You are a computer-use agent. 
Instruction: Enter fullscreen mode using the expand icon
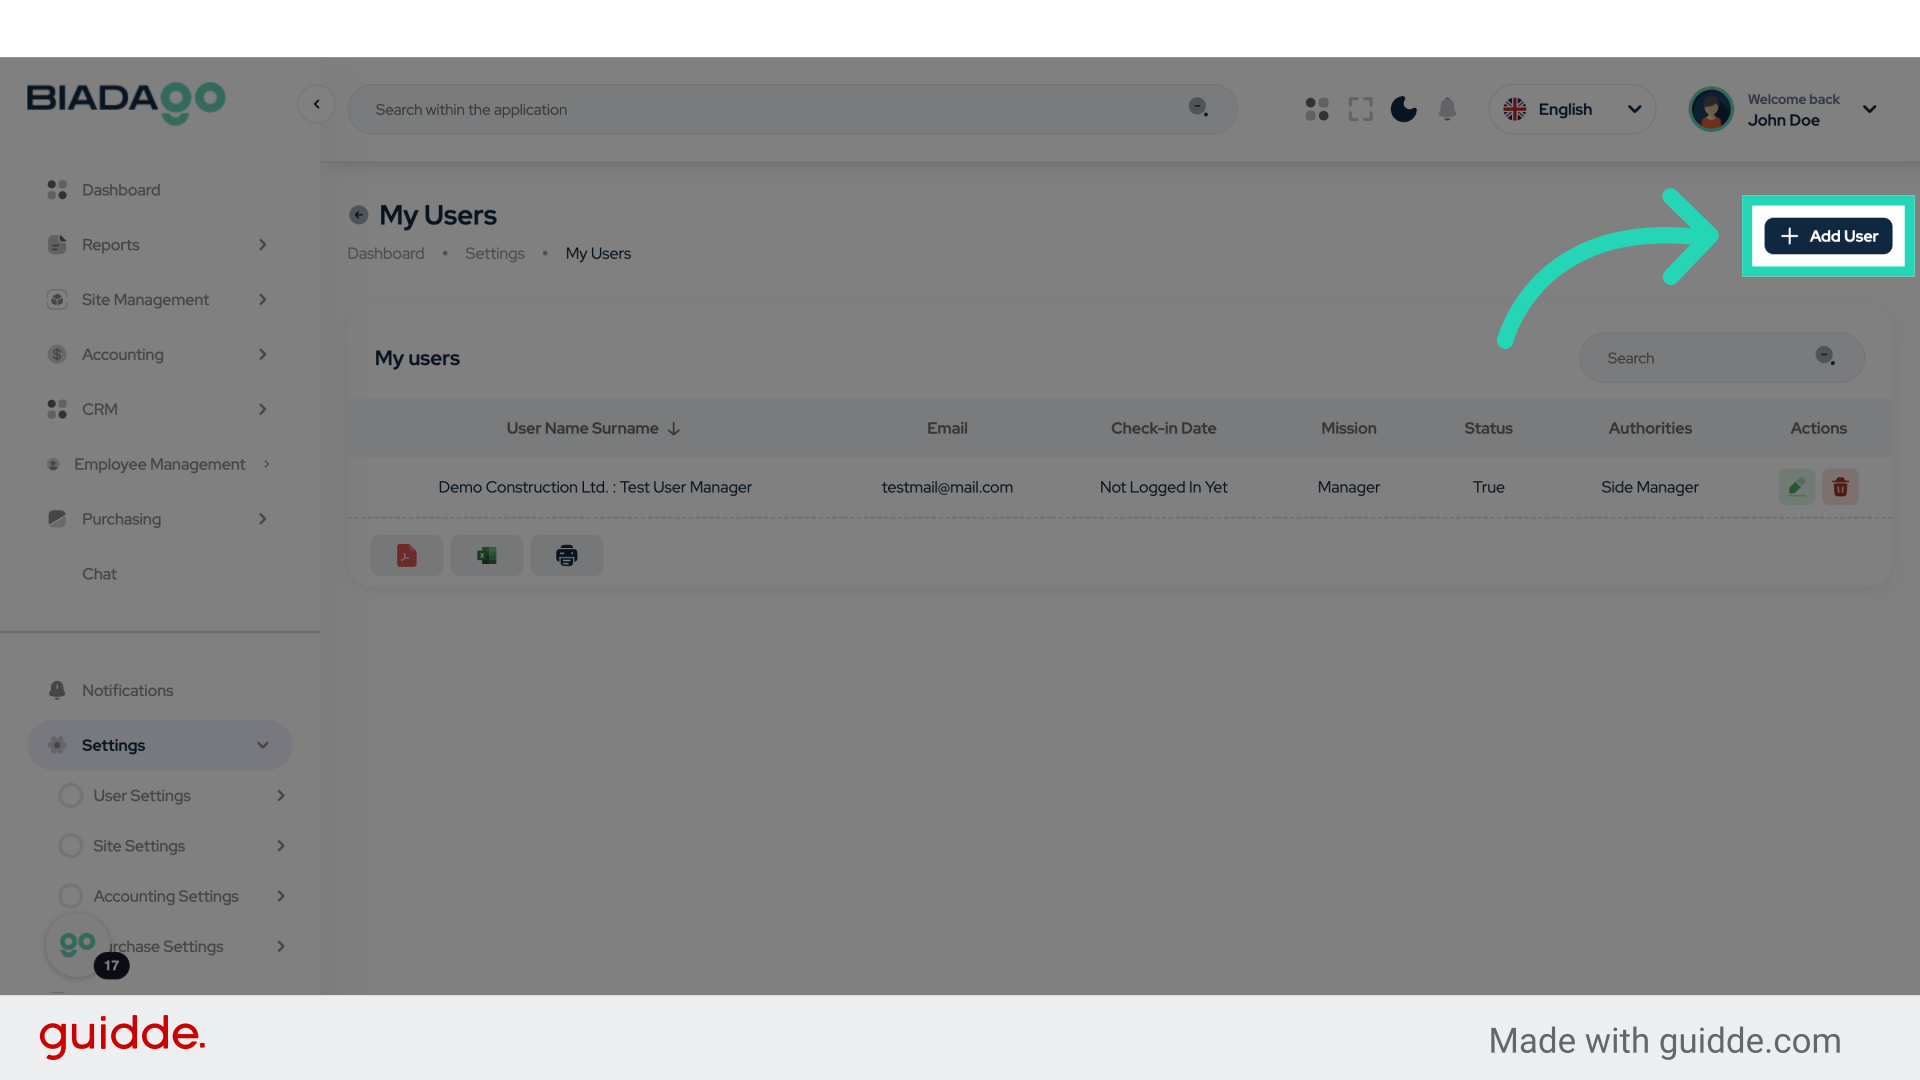1360,109
